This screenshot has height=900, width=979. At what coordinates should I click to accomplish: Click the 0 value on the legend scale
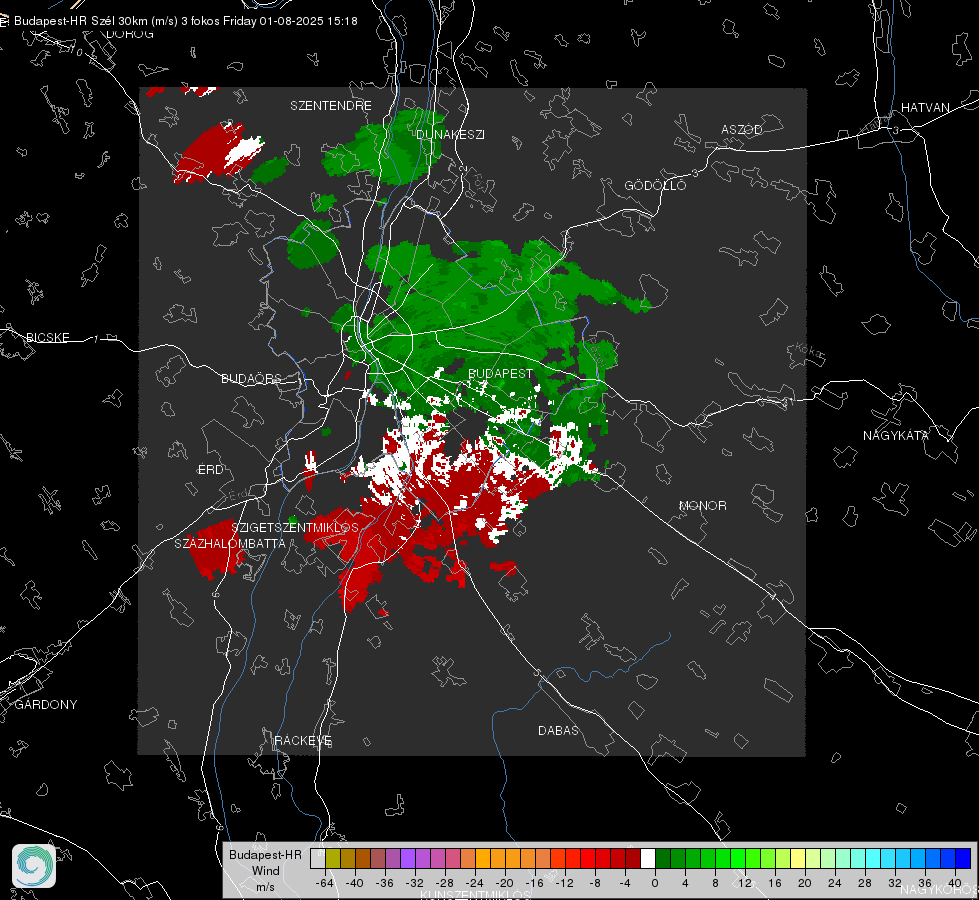[x=654, y=883]
